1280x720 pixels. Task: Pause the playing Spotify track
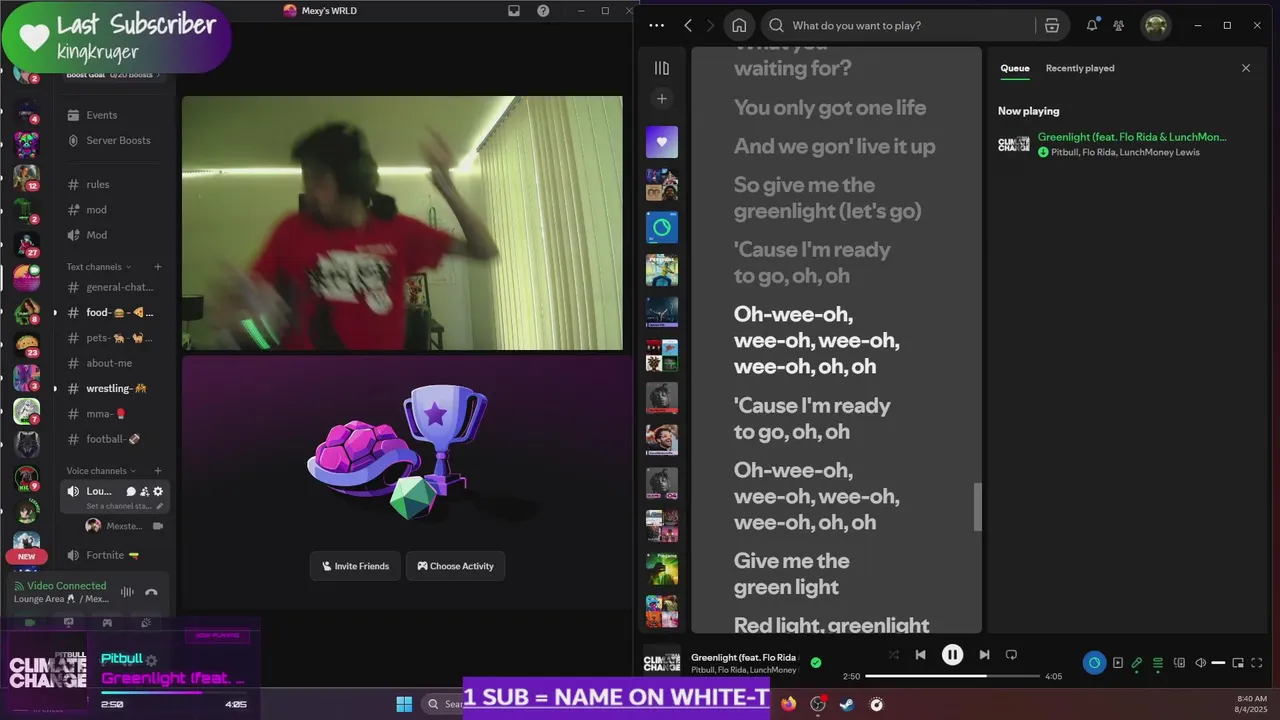tap(952, 655)
